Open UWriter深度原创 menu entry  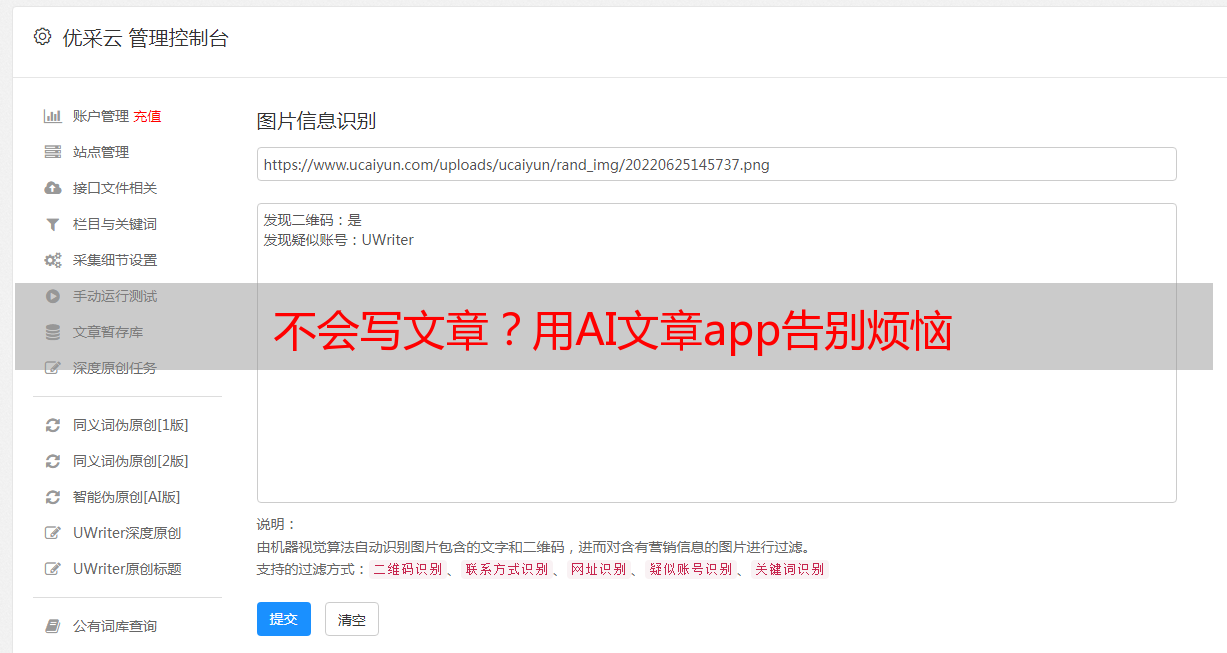click(127, 533)
